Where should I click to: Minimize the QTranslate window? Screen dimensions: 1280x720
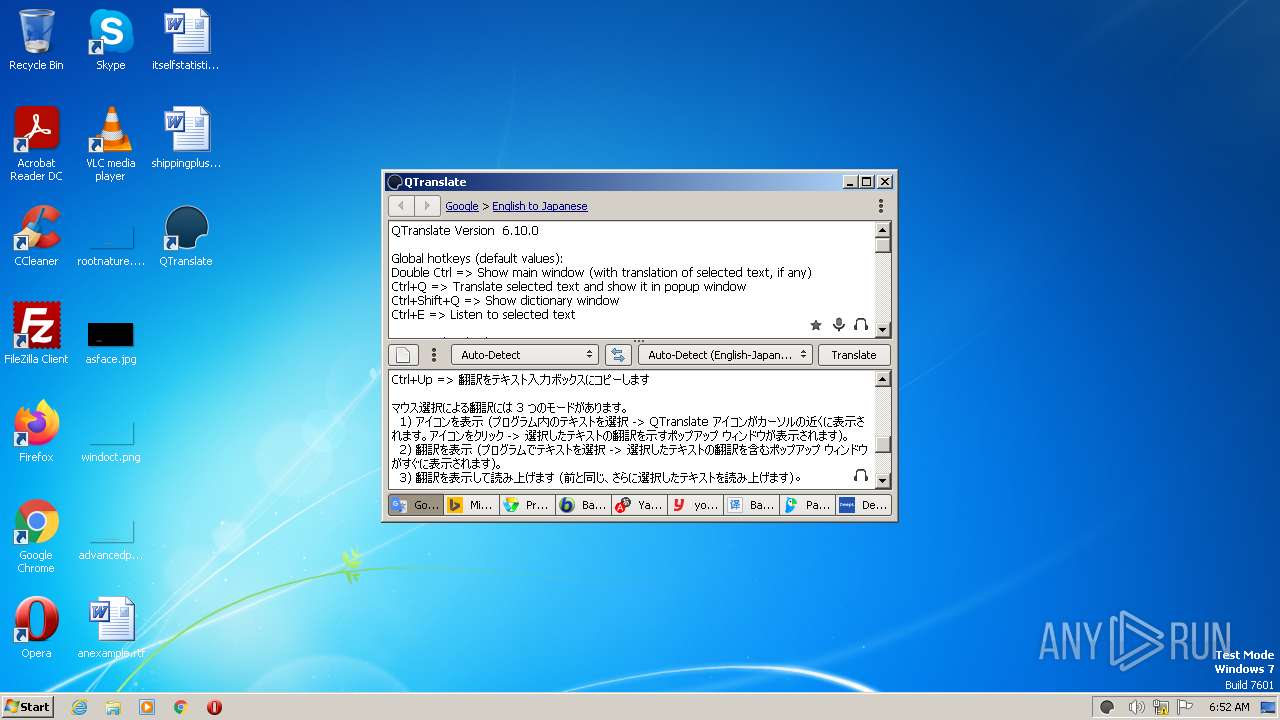(849, 182)
